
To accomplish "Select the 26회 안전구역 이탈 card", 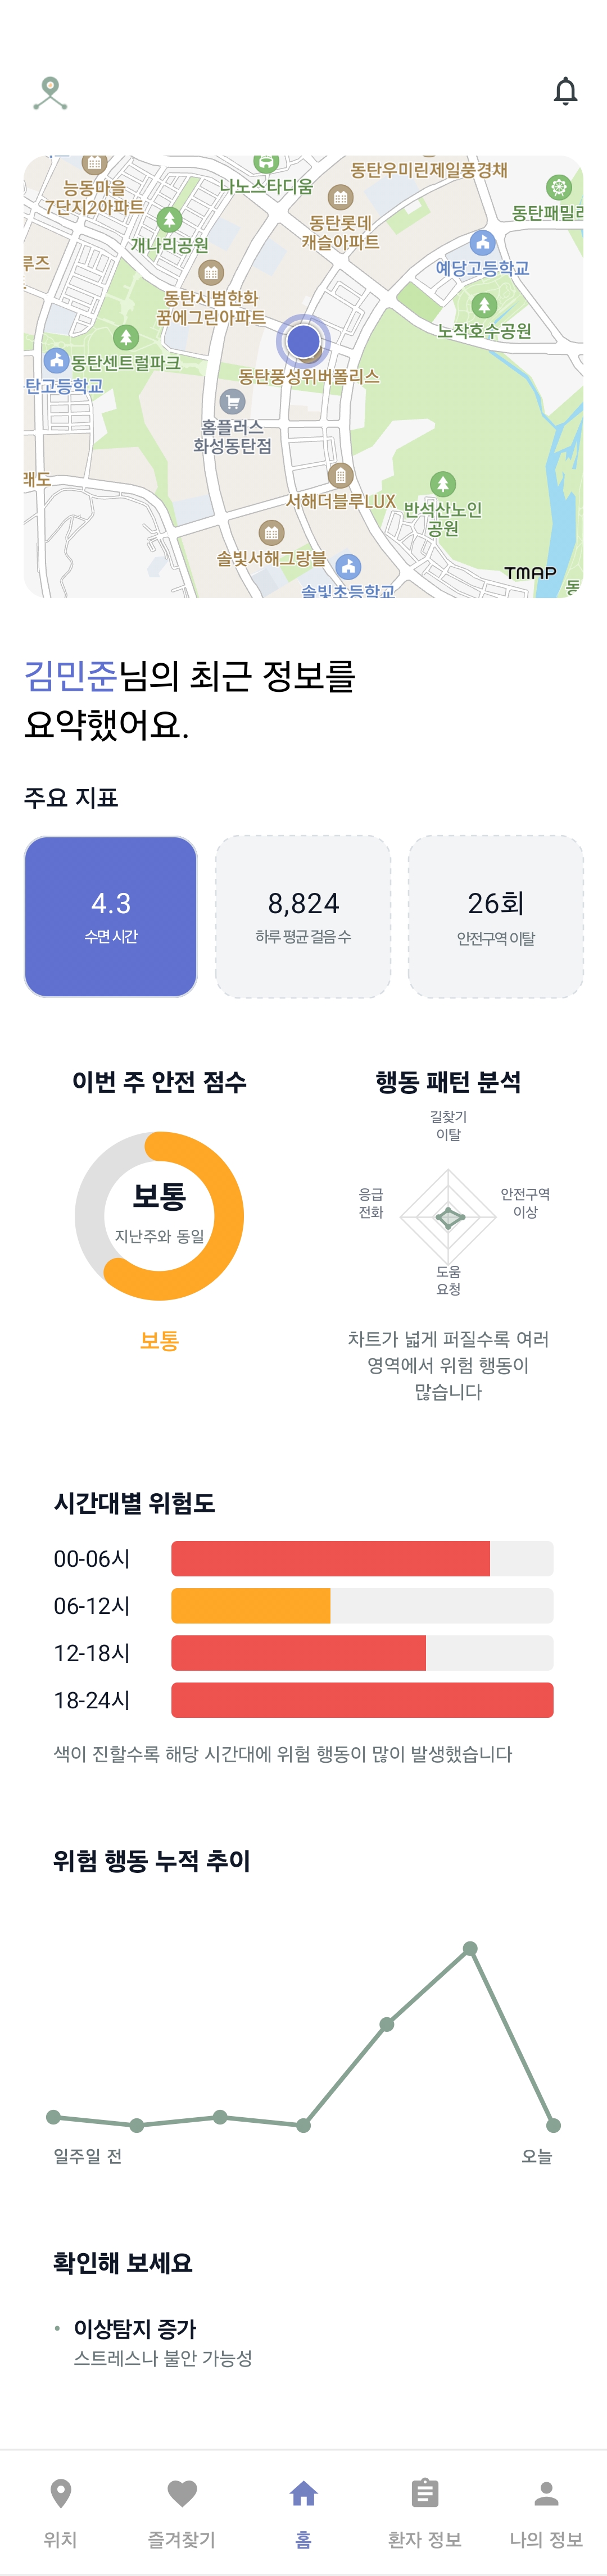I will 496,916.
